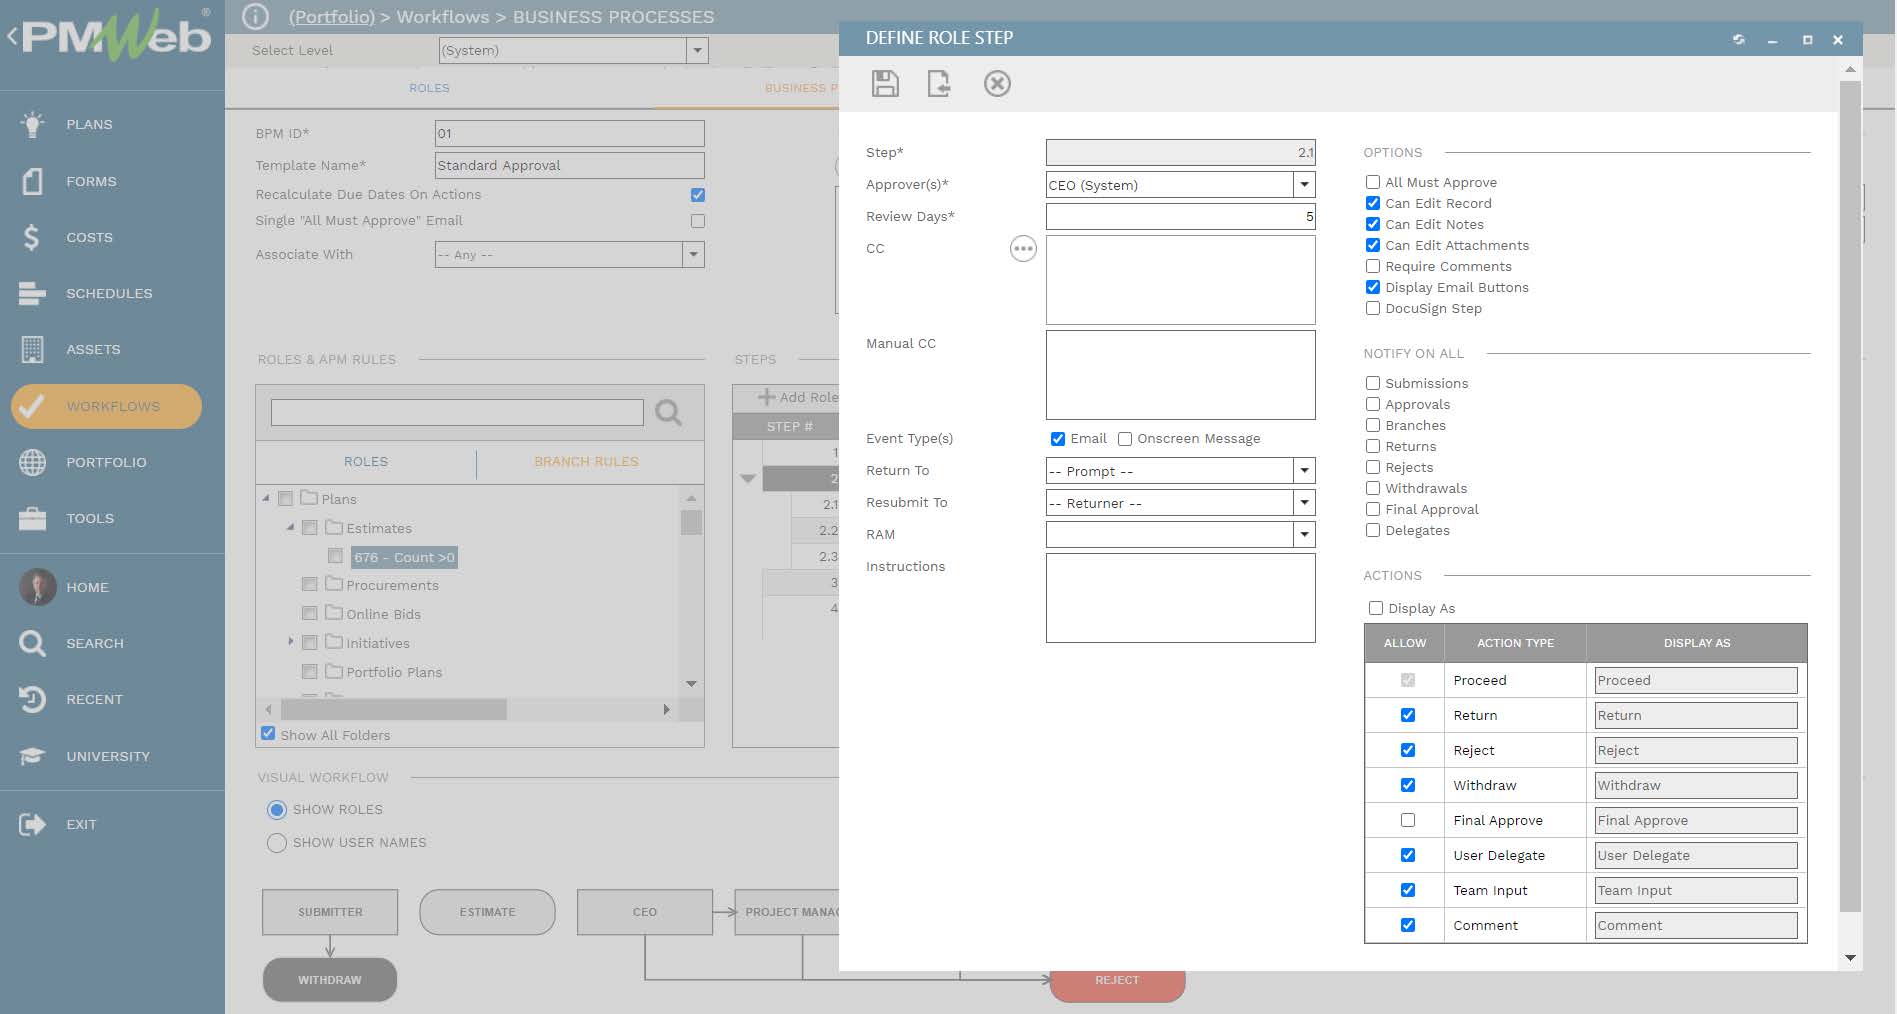Click the Review Days input field

[x=1180, y=217]
